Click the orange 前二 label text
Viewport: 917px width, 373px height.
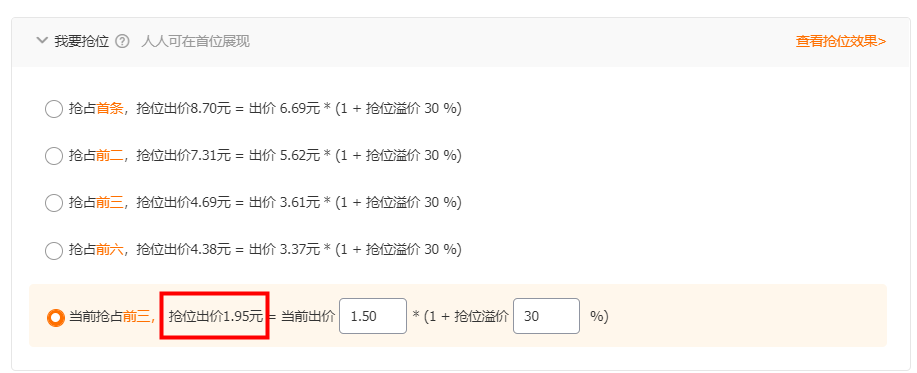pyautogui.click(x=110, y=156)
